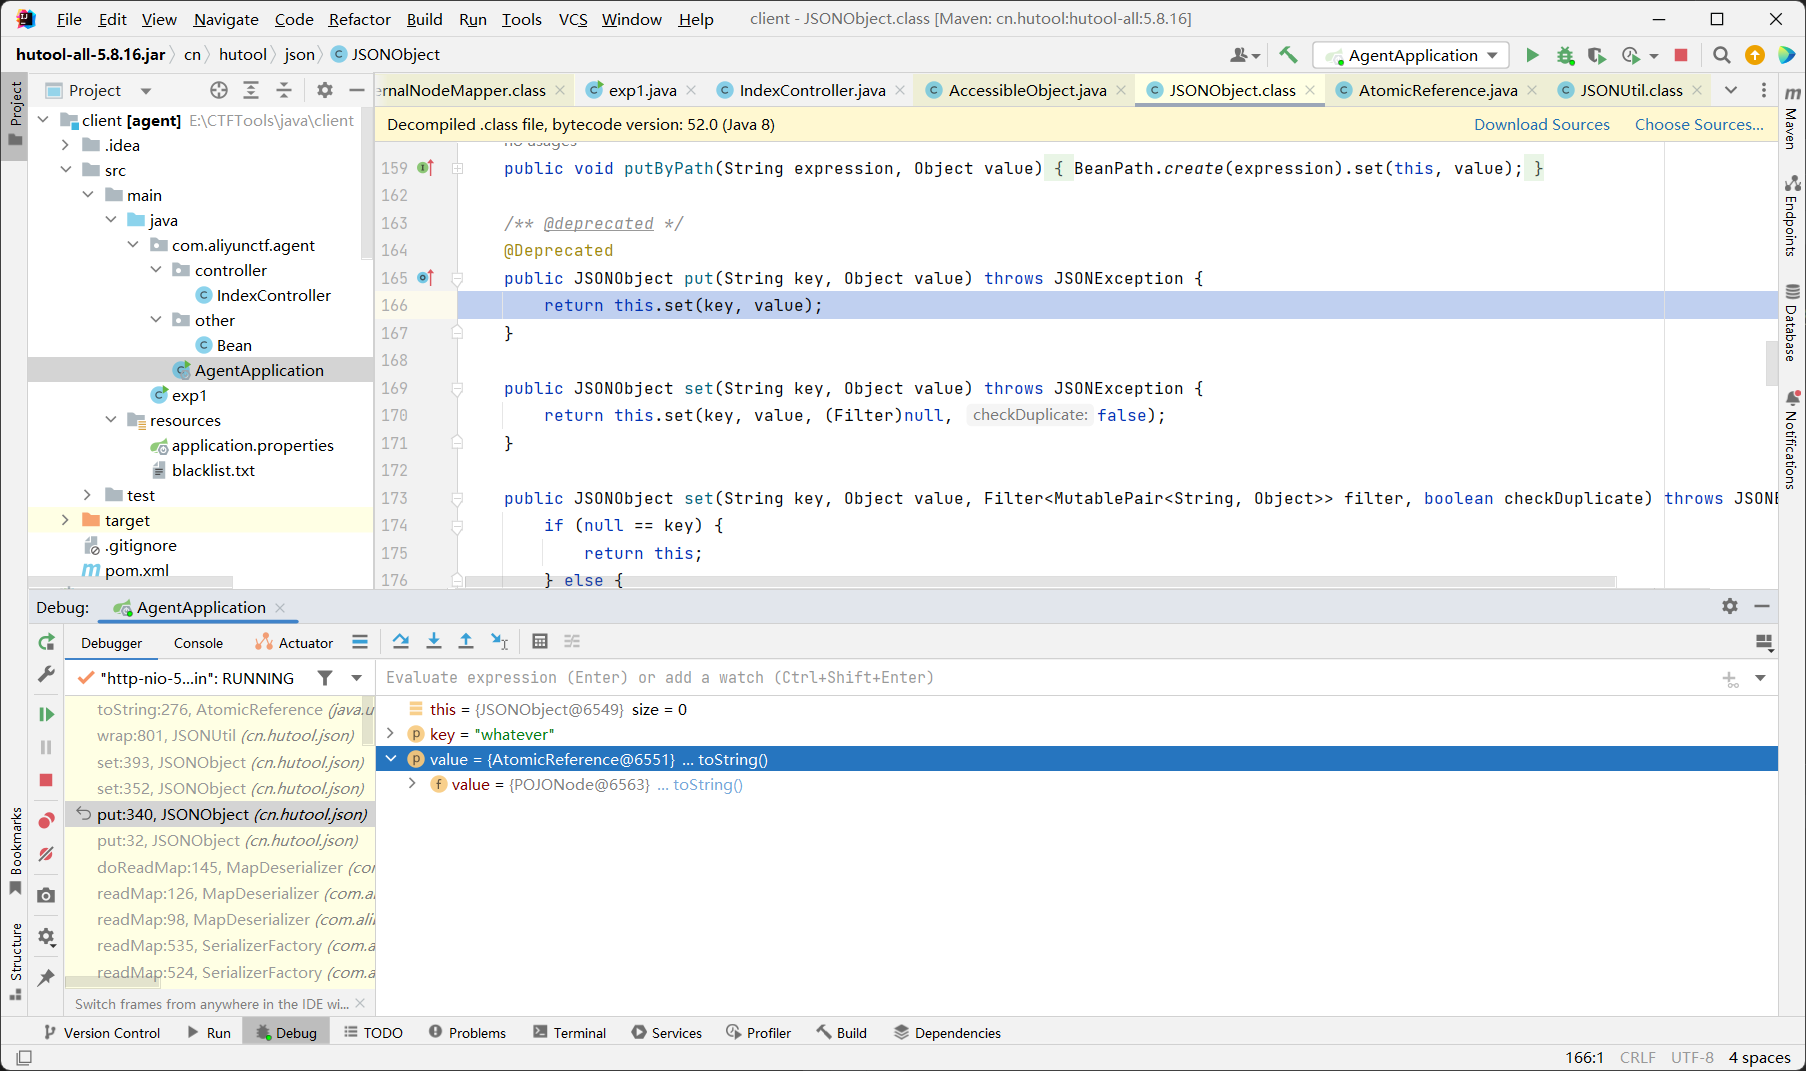The width and height of the screenshot is (1806, 1071).
Task: Open Evaluate Expression calculator icon
Action: coord(540,641)
